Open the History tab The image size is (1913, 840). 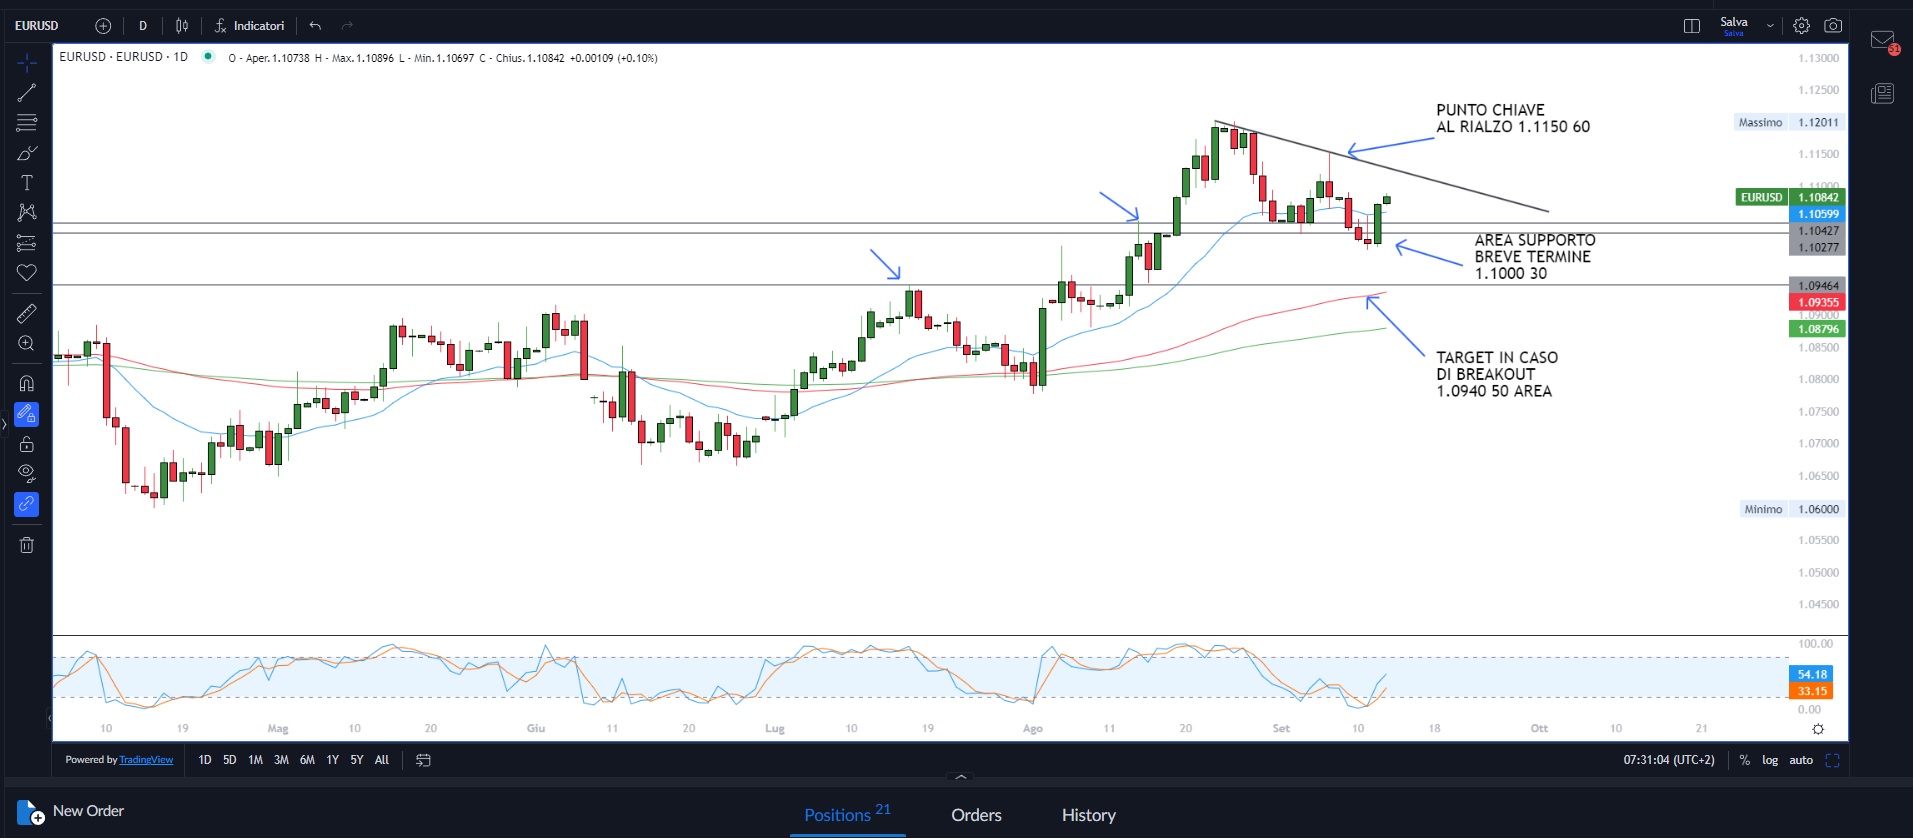tap(1088, 815)
